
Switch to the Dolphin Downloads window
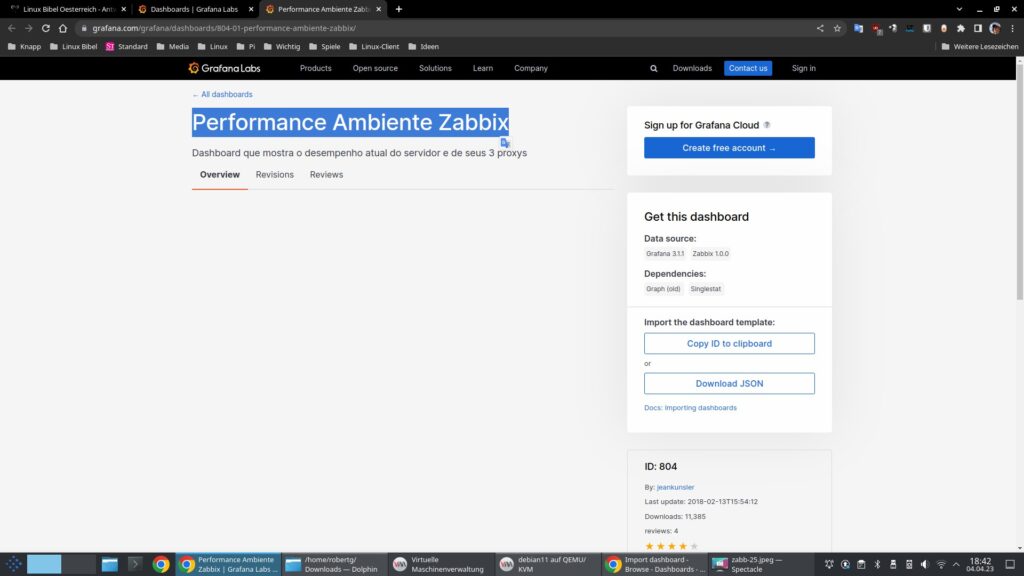coord(334,564)
